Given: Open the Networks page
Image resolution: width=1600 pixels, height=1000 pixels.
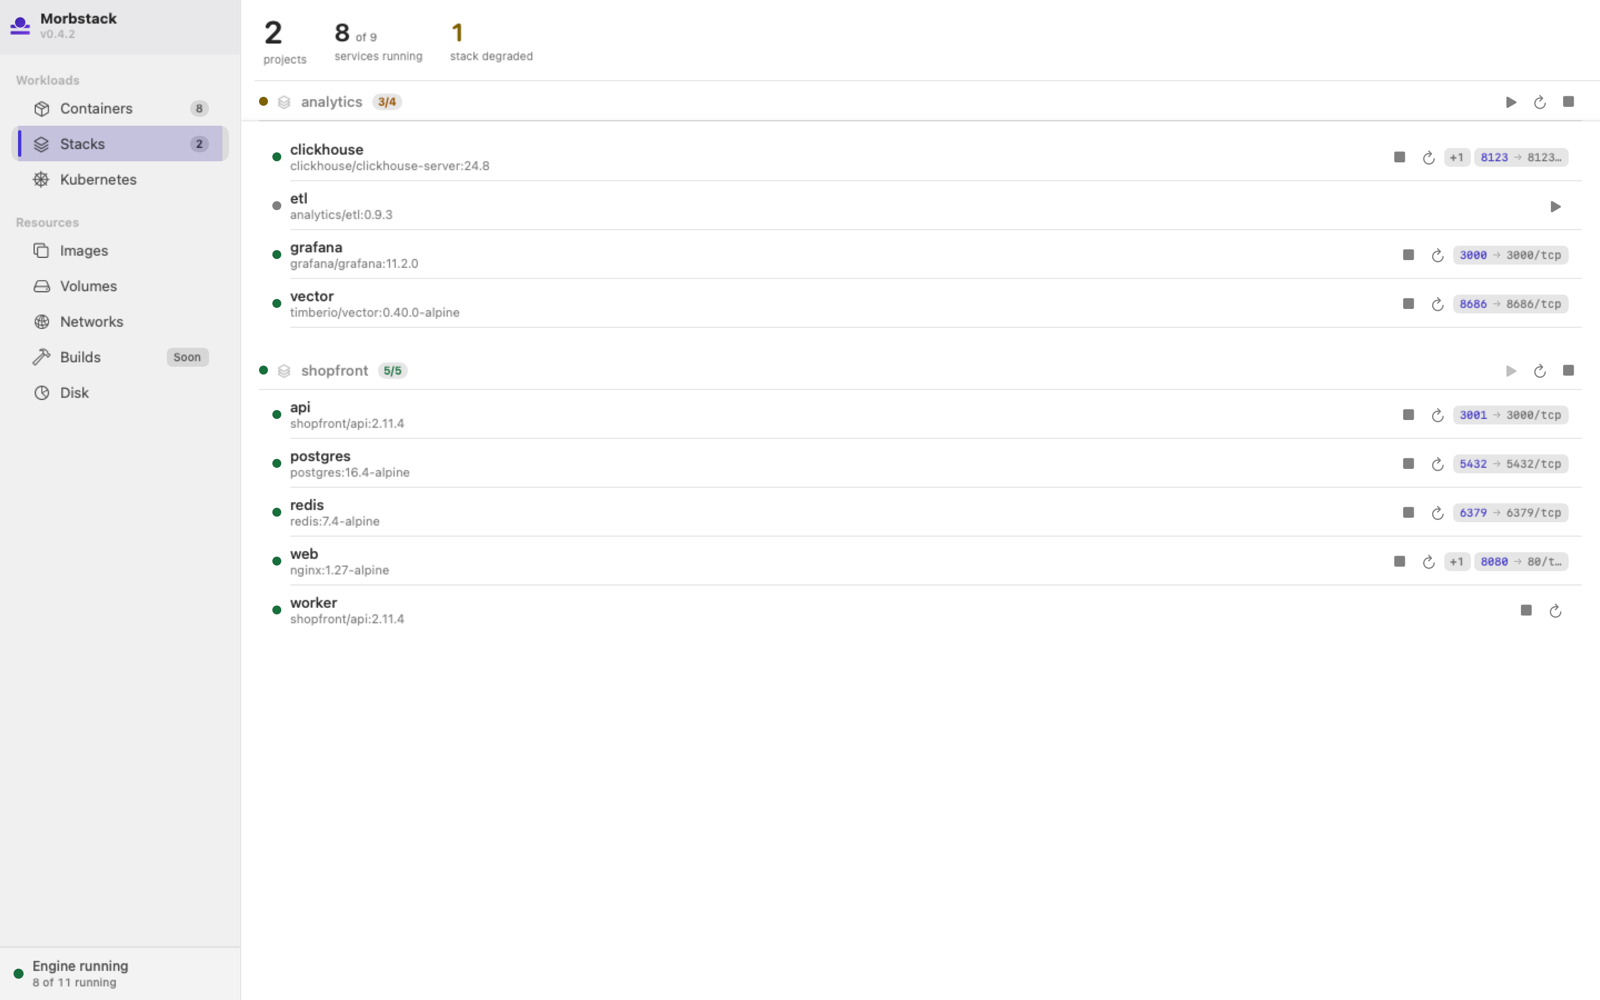Looking at the screenshot, I should click(x=120, y=322).
